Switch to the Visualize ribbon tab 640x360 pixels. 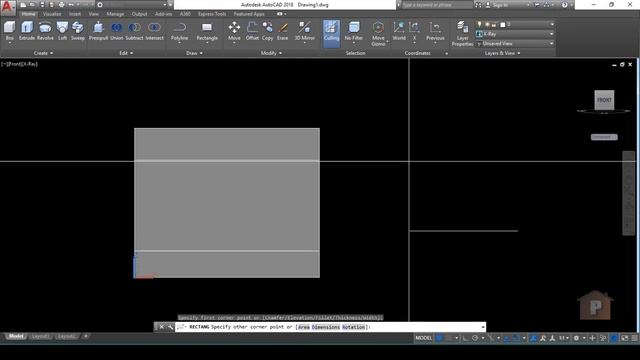(x=52, y=14)
